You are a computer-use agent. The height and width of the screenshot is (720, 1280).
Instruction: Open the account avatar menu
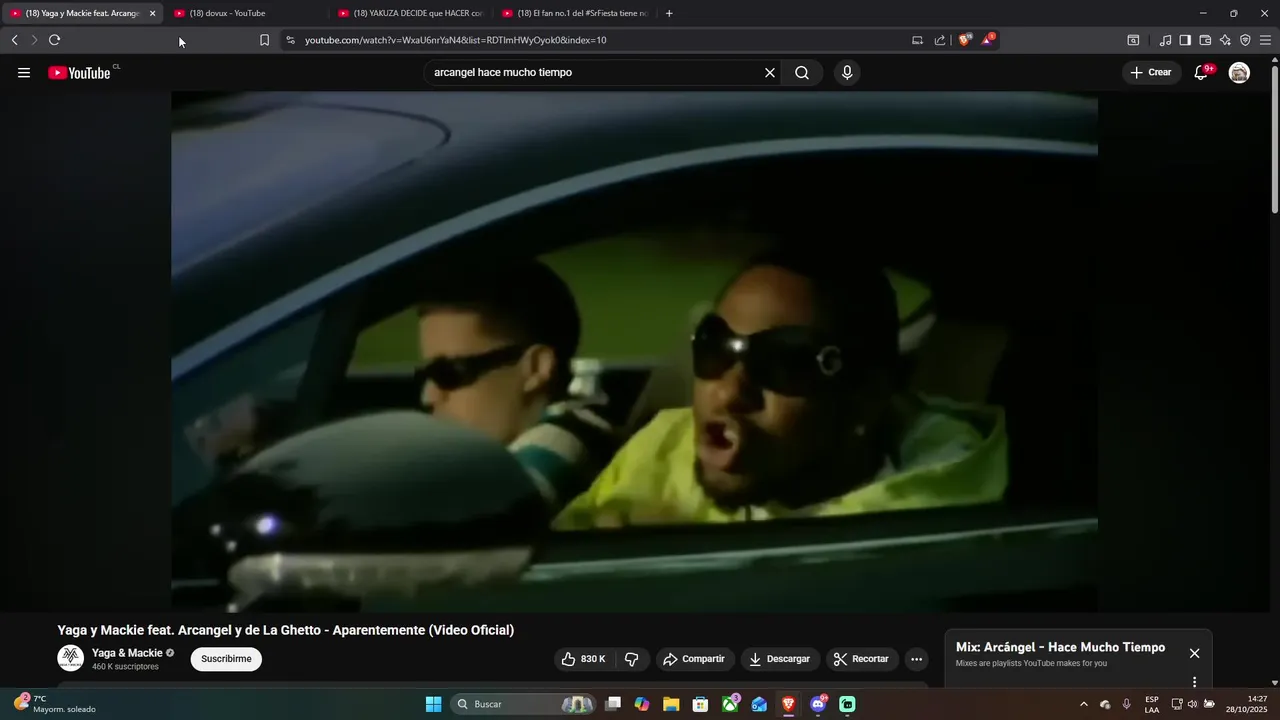point(1239,73)
